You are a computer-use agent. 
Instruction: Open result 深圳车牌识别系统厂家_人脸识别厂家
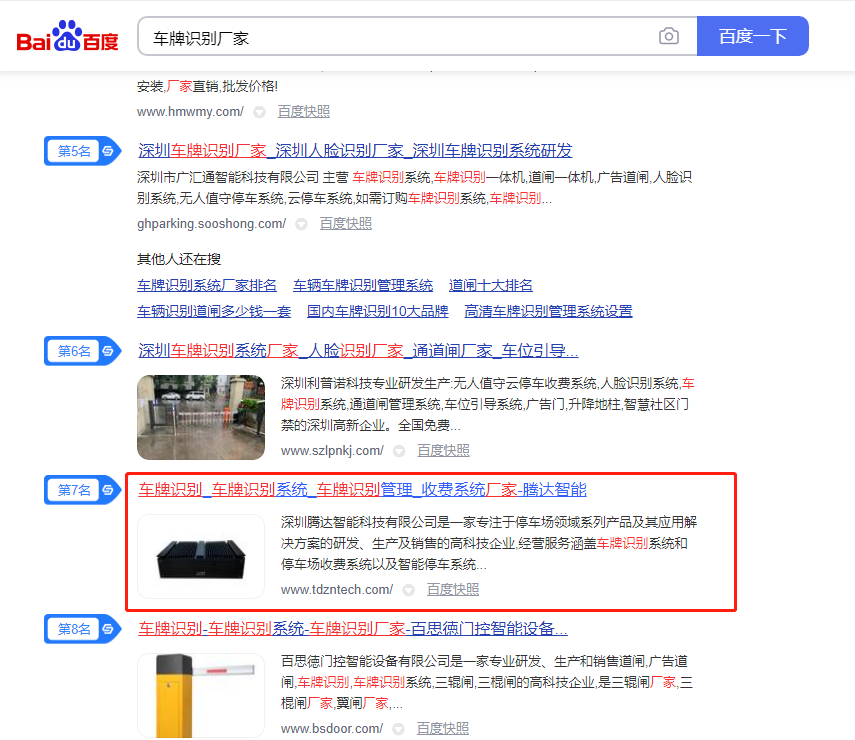click(358, 351)
